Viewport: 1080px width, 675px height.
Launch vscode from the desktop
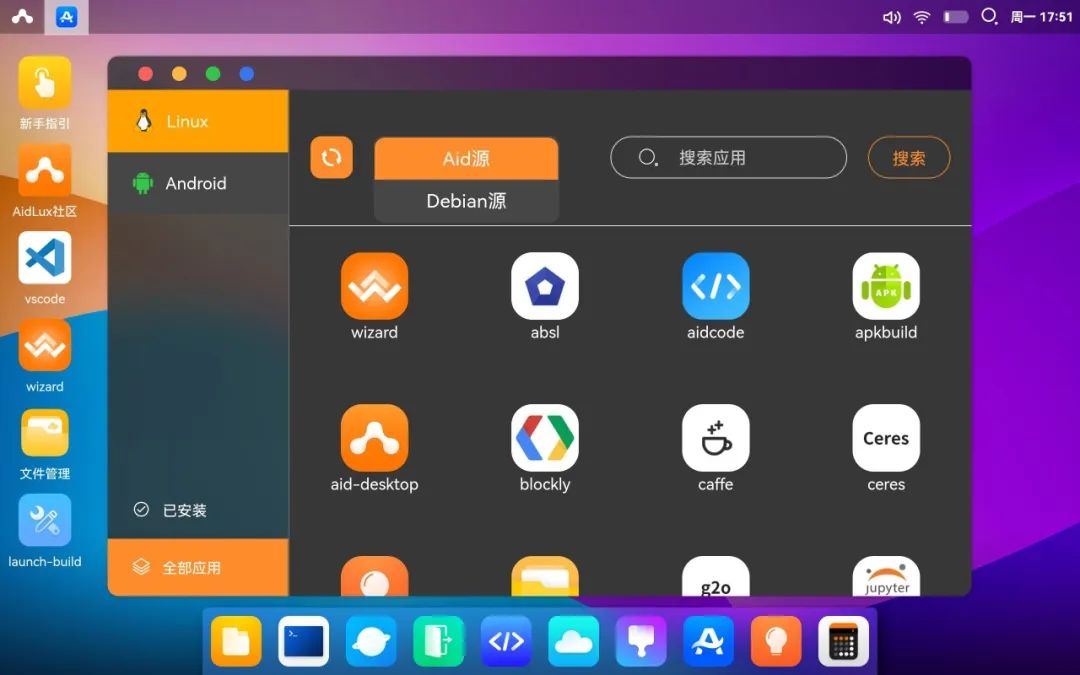(x=45, y=258)
